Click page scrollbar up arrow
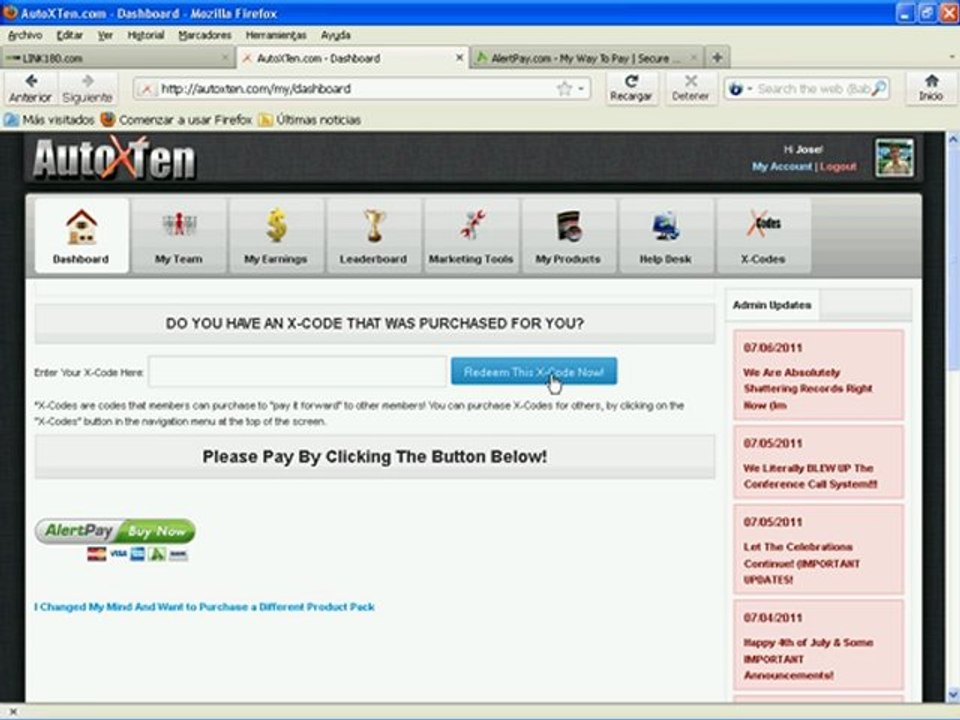The image size is (960, 720). pyautogui.click(x=953, y=140)
